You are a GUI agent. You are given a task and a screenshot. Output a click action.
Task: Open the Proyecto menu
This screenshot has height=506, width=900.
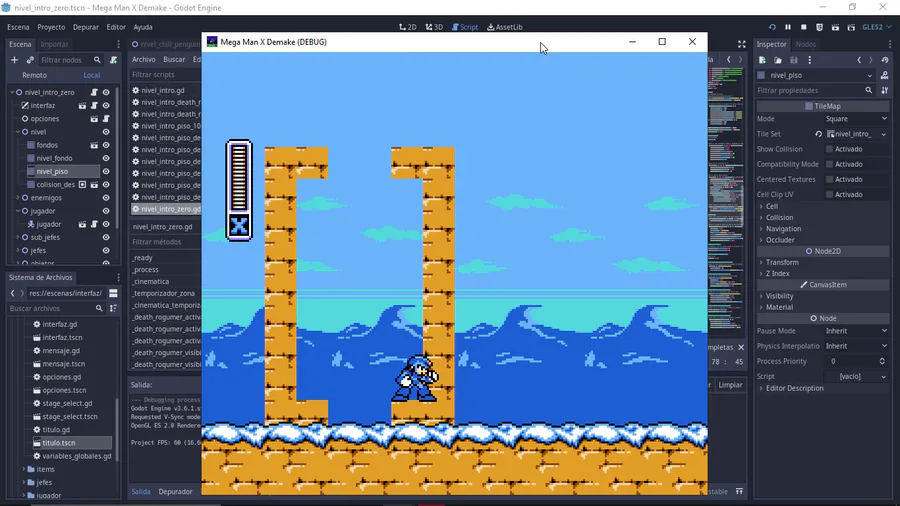click(x=51, y=27)
